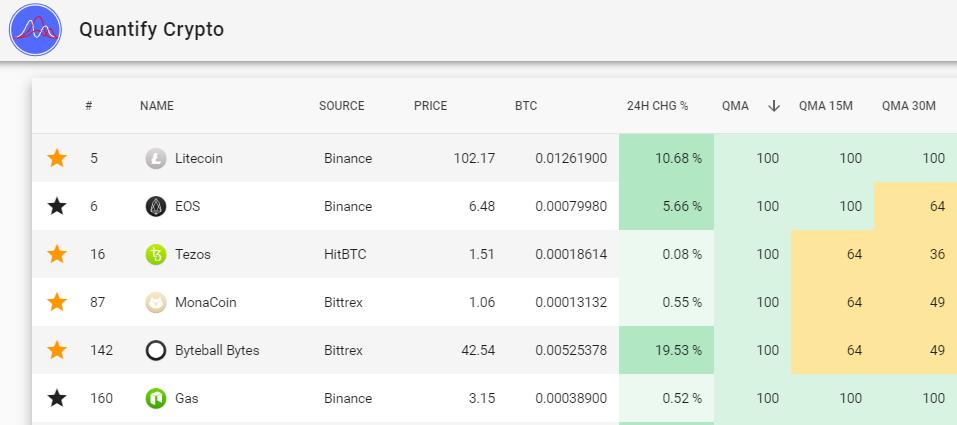
Task: Click BTC value 0.00525378
Action: pyautogui.click(x=571, y=351)
